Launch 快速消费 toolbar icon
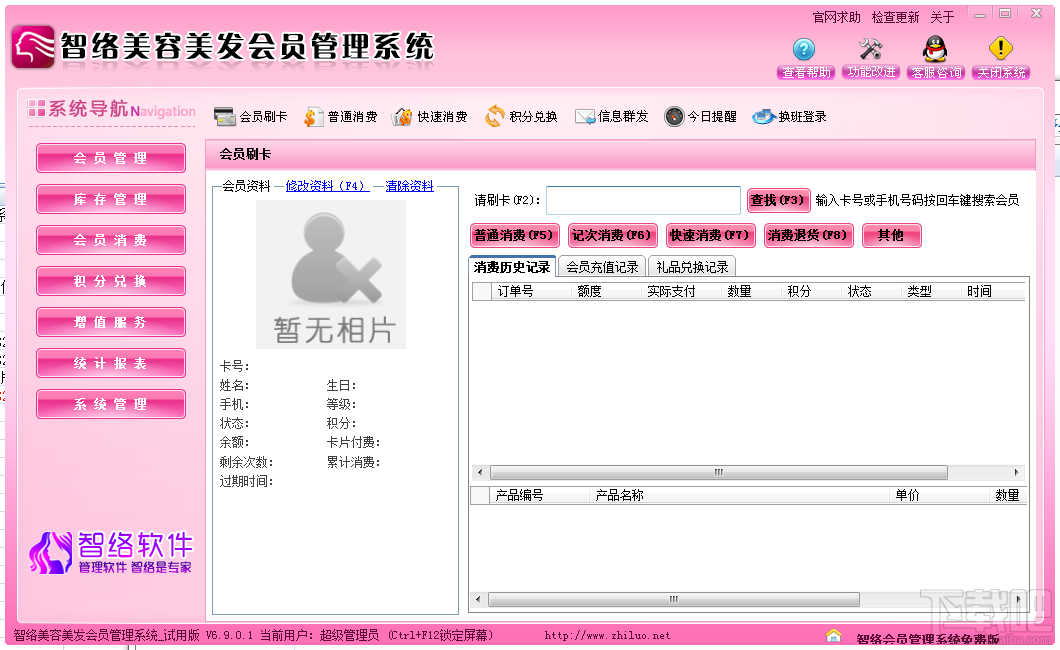The width and height of the screenshot is (1060, 650). (x=402, y=117)
